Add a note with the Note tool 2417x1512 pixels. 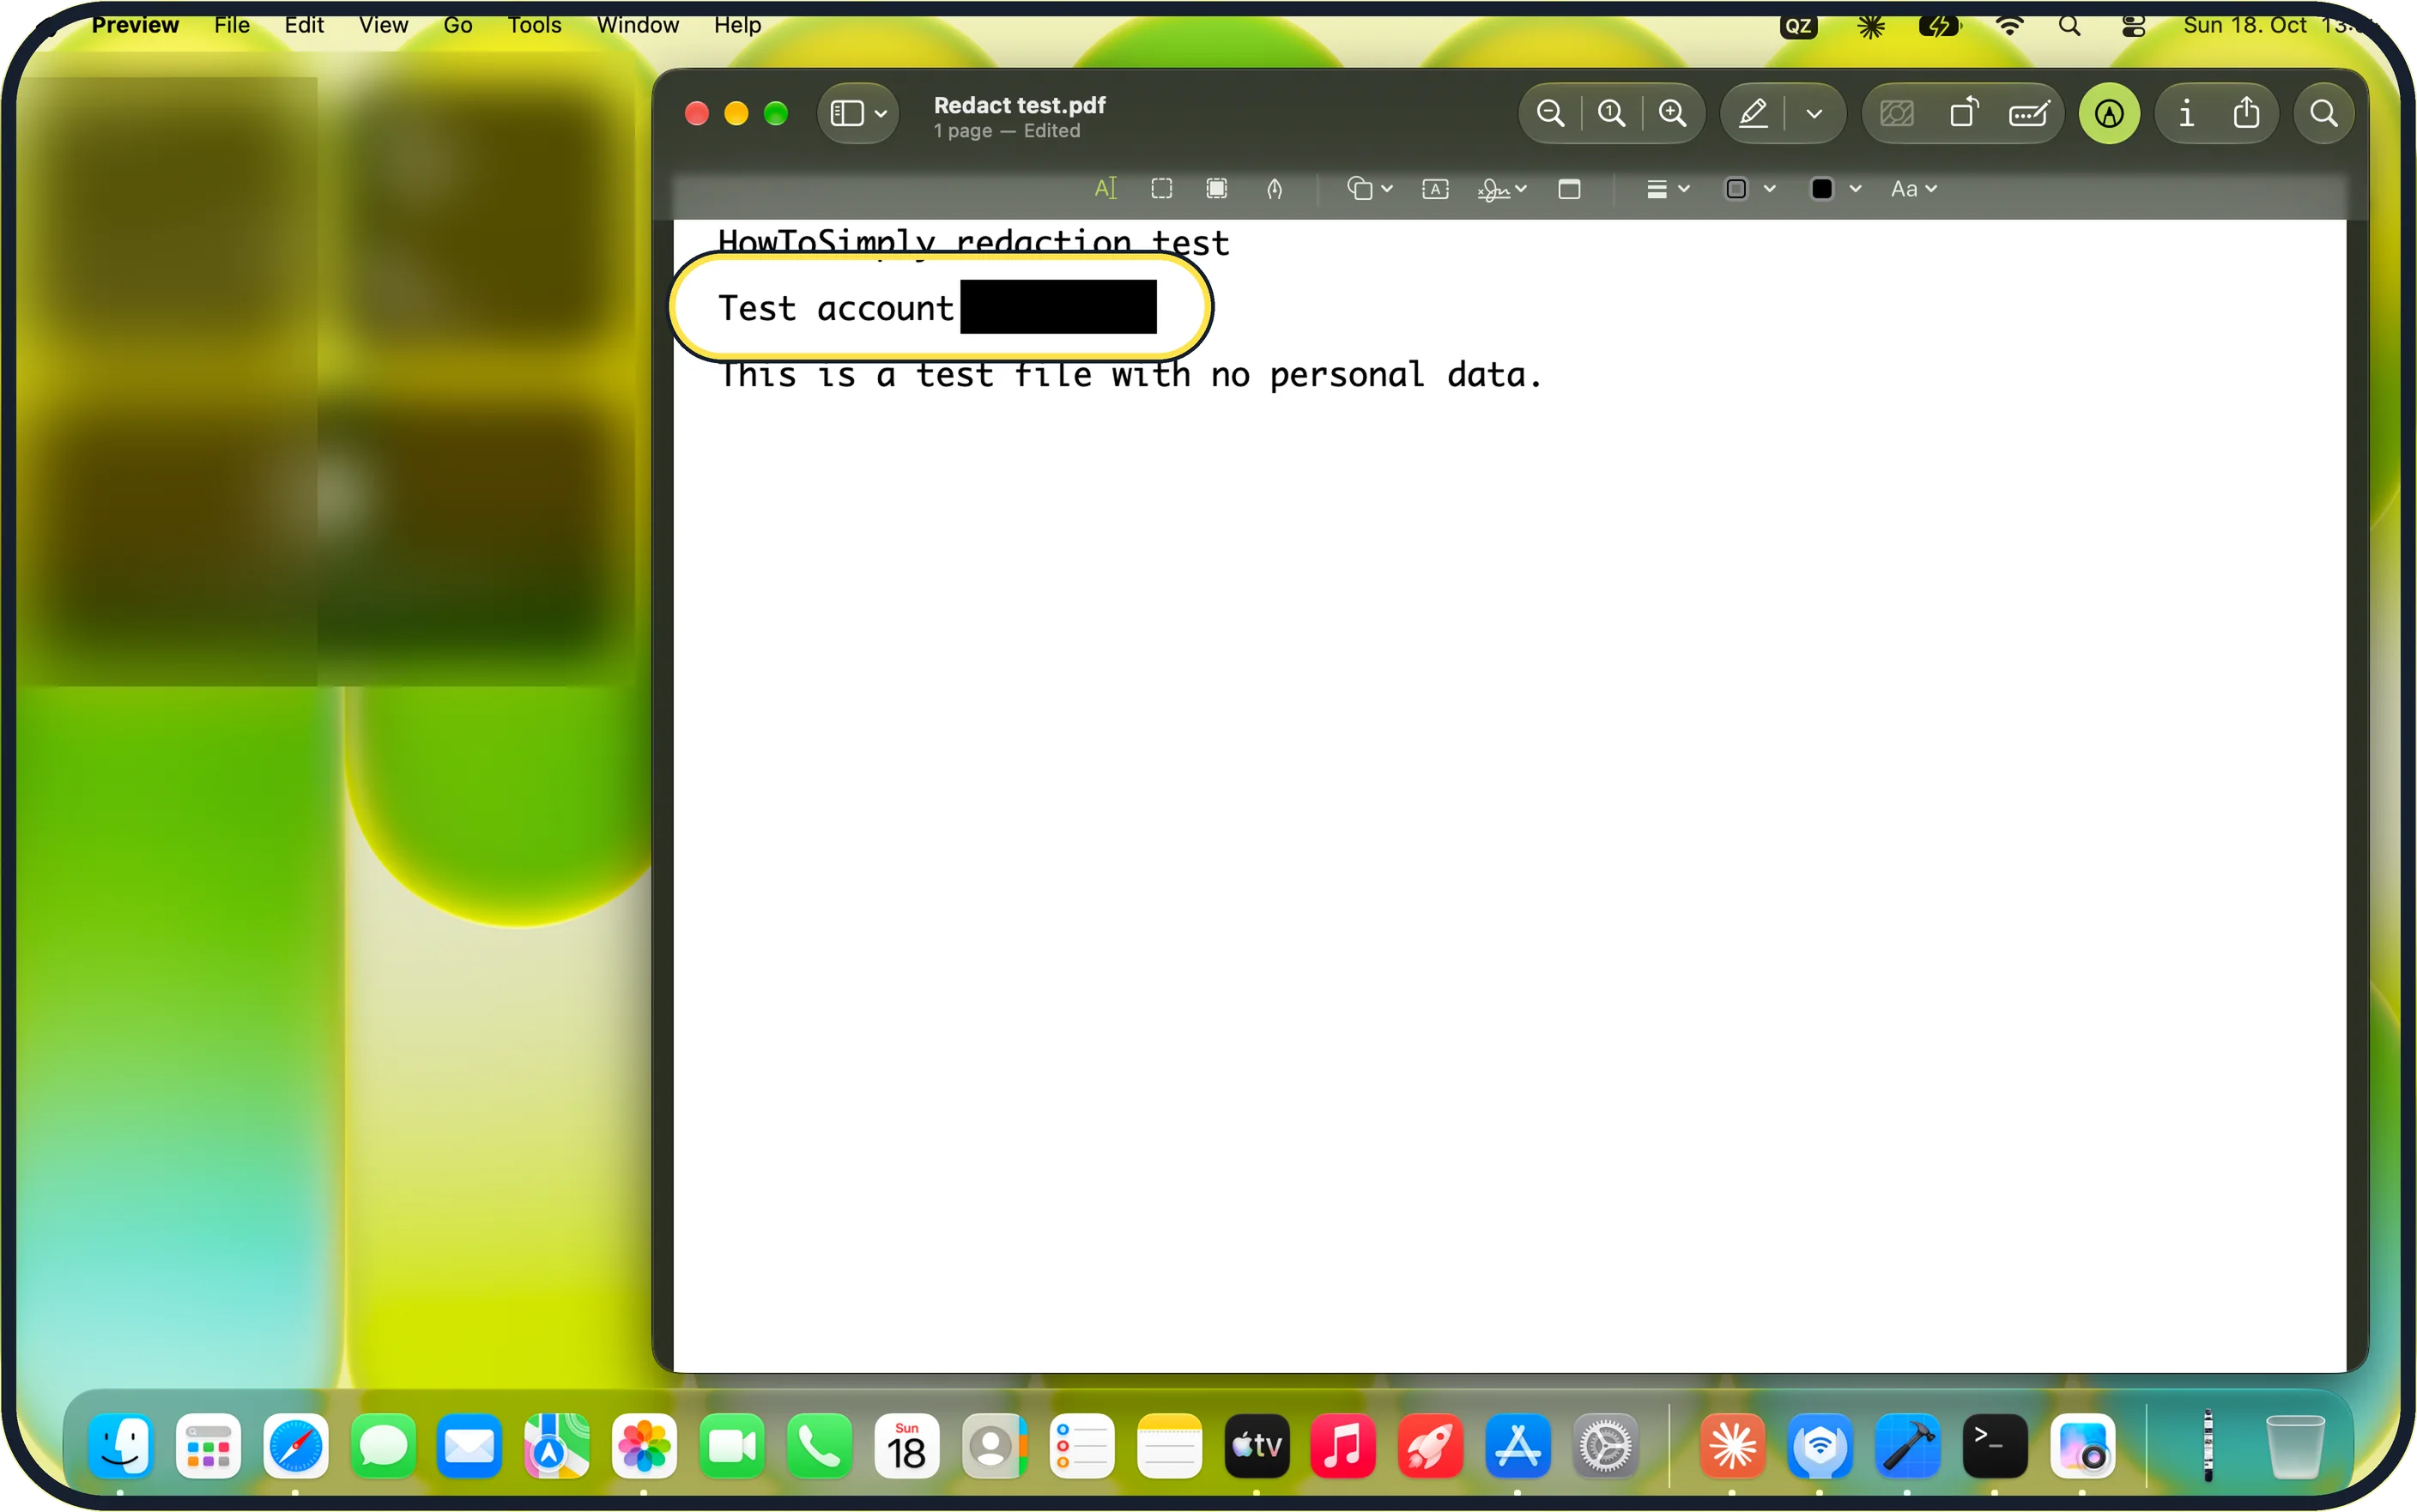(x=1569, y=188)
